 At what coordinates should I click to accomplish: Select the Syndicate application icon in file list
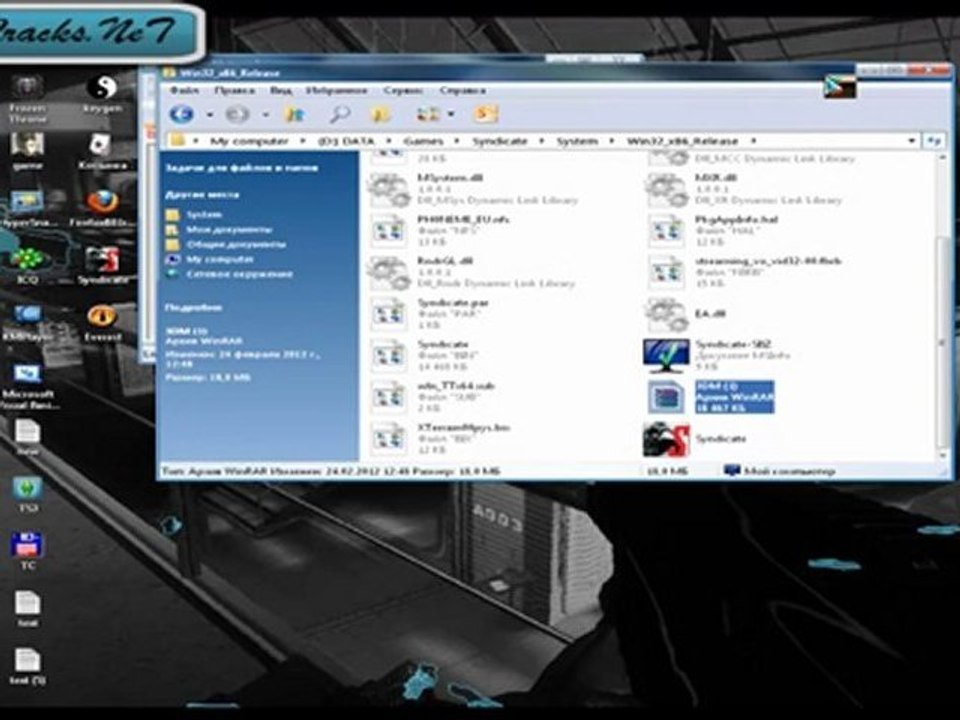click(666, 439)
